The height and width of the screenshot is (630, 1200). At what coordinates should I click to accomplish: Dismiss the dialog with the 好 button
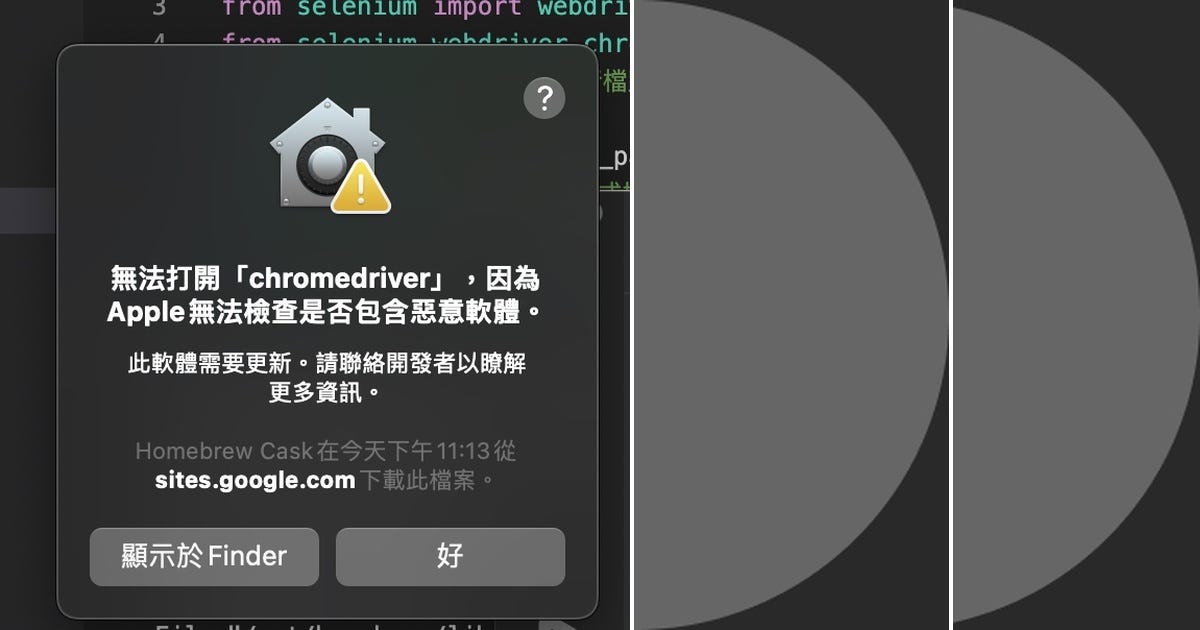point(450,556)
